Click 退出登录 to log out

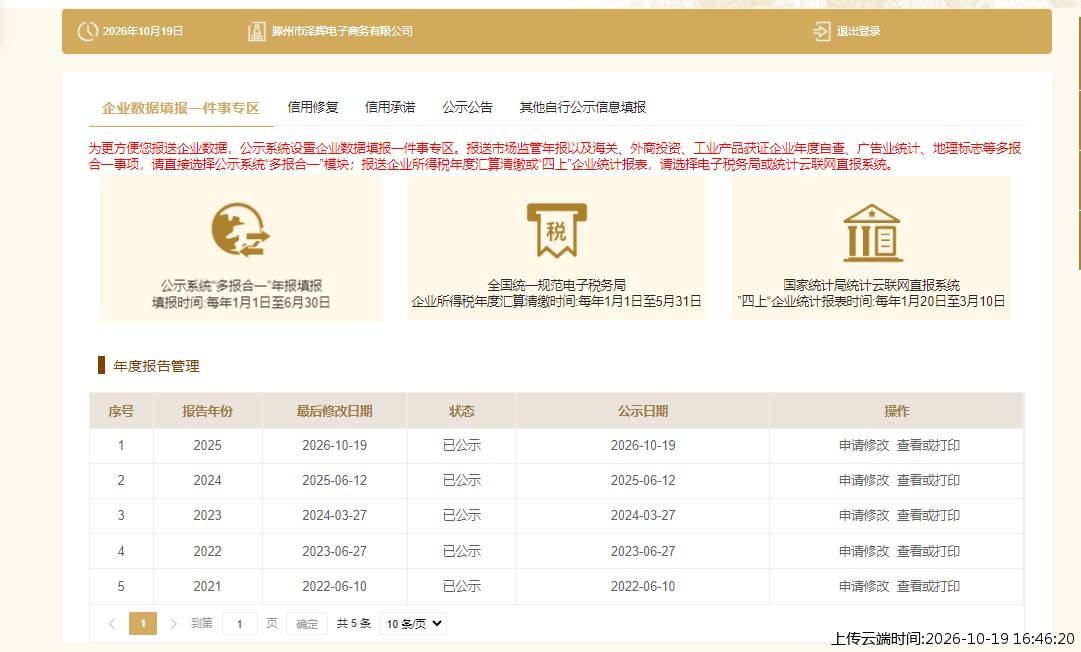859,31
